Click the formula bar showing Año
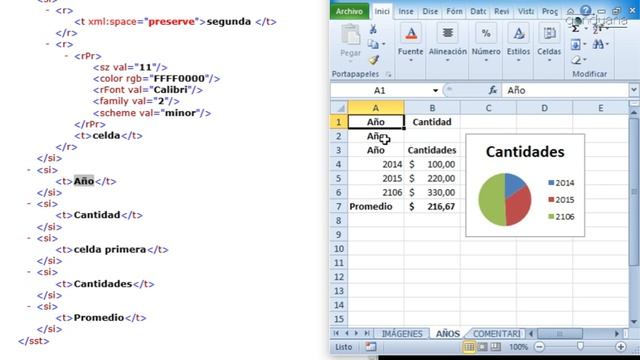 pos(565,90)
